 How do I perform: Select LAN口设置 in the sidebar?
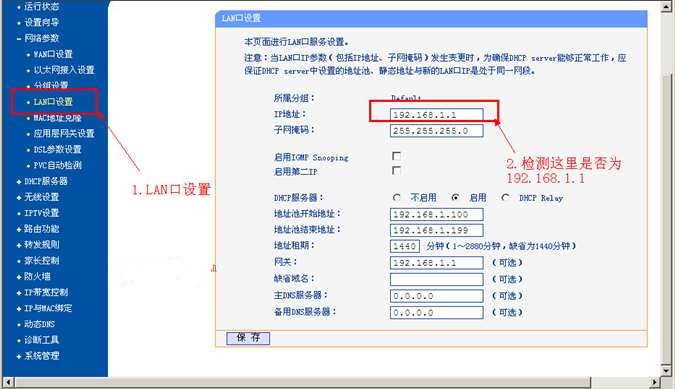pos(53,102)
